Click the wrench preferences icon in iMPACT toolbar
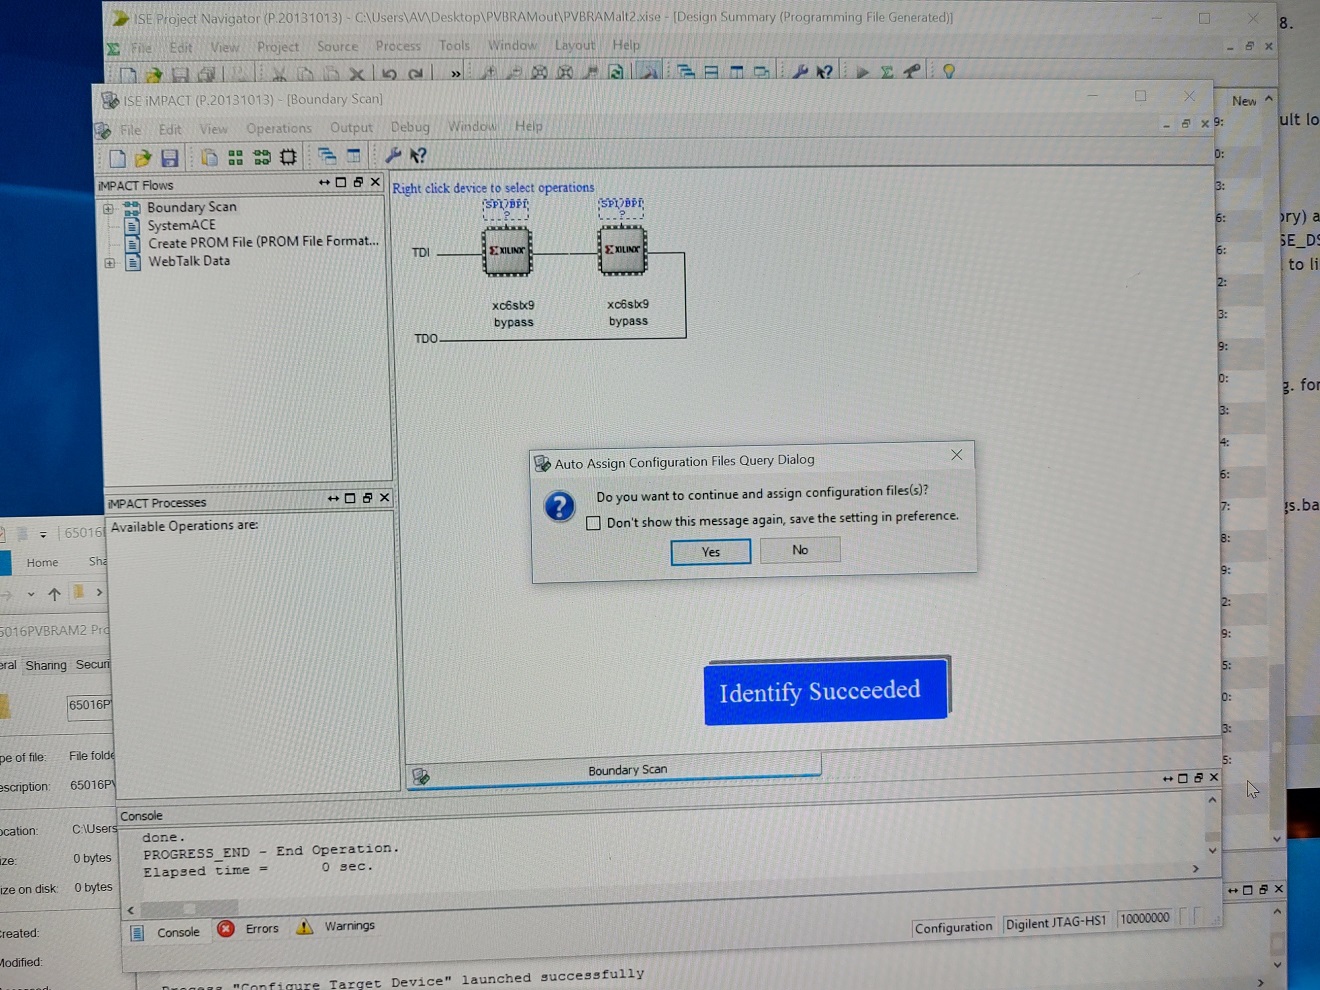 click(x=393, y=155)
